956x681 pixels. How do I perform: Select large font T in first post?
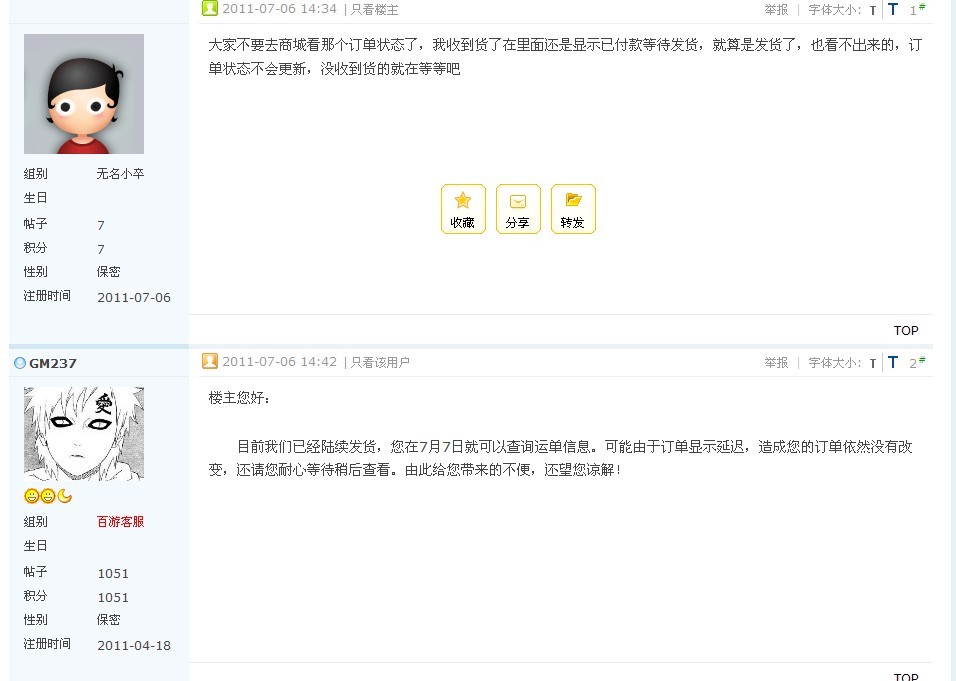(893, 9)
